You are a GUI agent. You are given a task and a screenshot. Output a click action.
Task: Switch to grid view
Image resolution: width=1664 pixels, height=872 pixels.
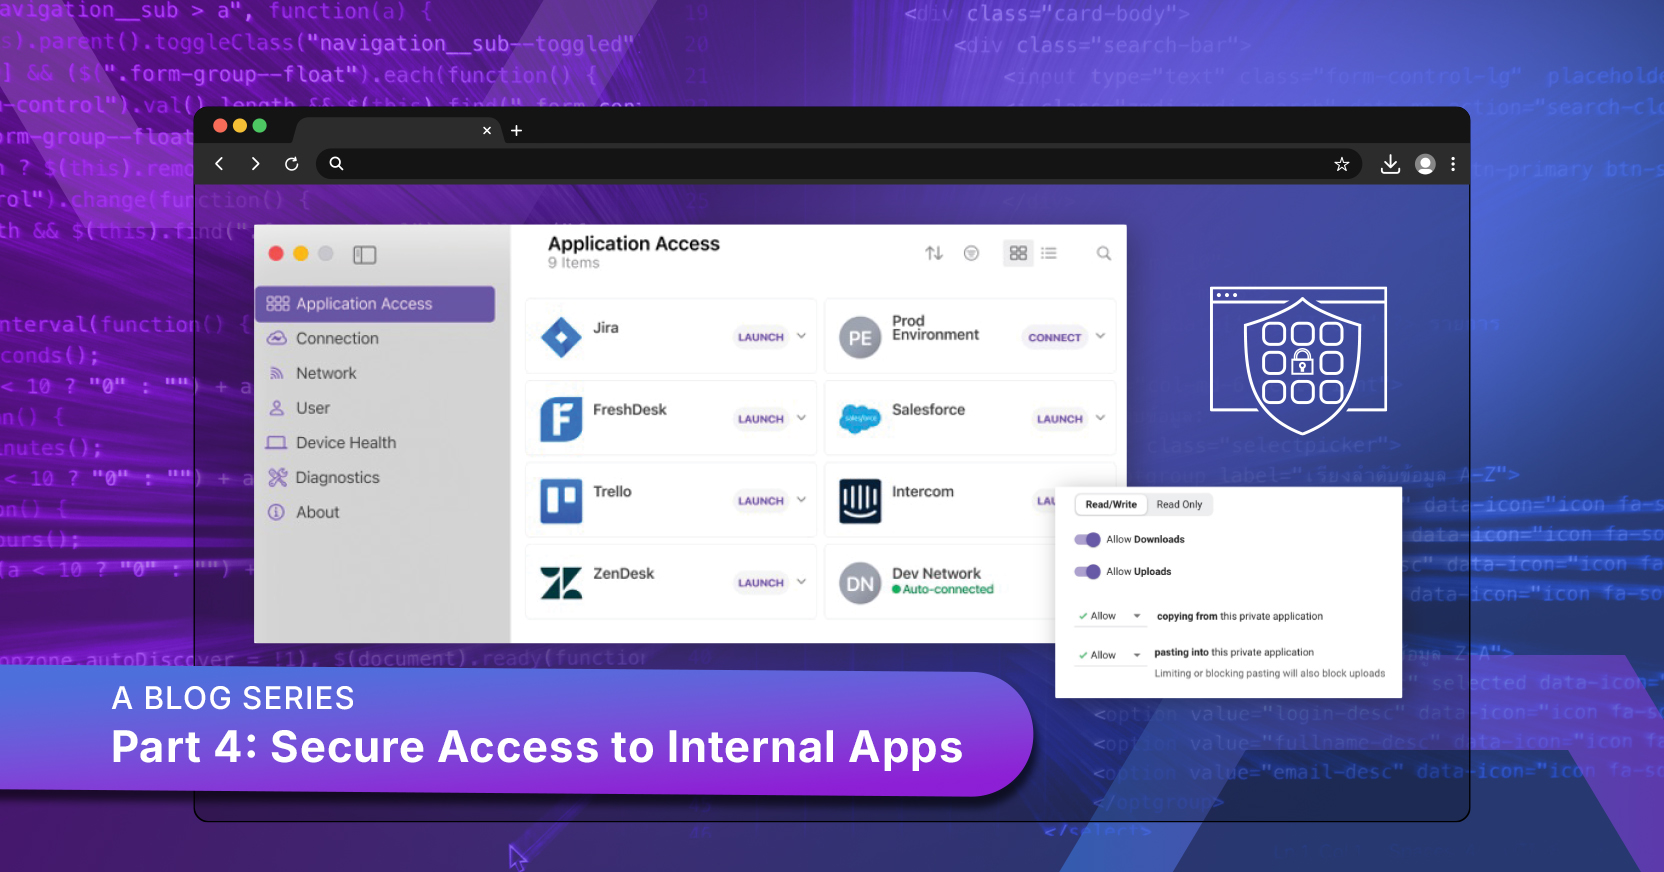[x=1018, y=253]
